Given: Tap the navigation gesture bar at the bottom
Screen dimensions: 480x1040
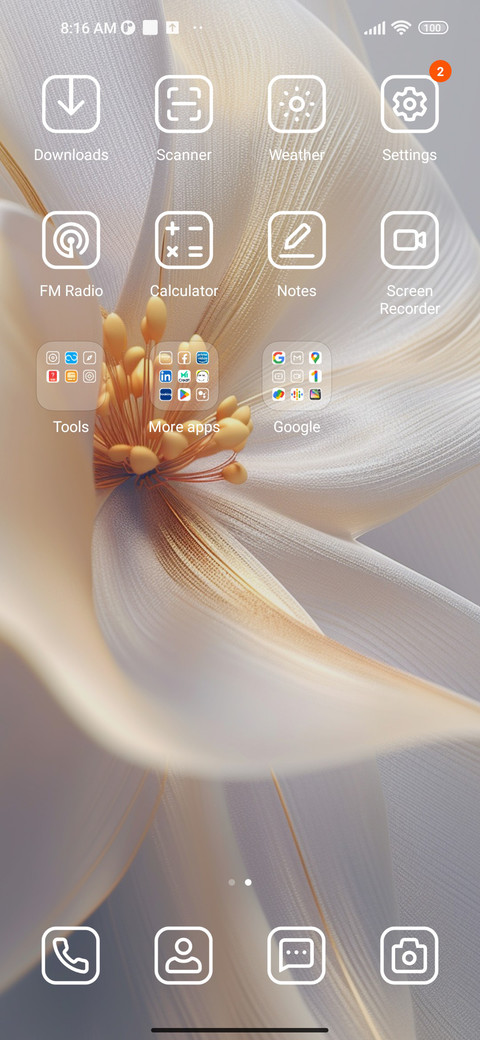Looking at the screenshot, I should click(240, 1030).
